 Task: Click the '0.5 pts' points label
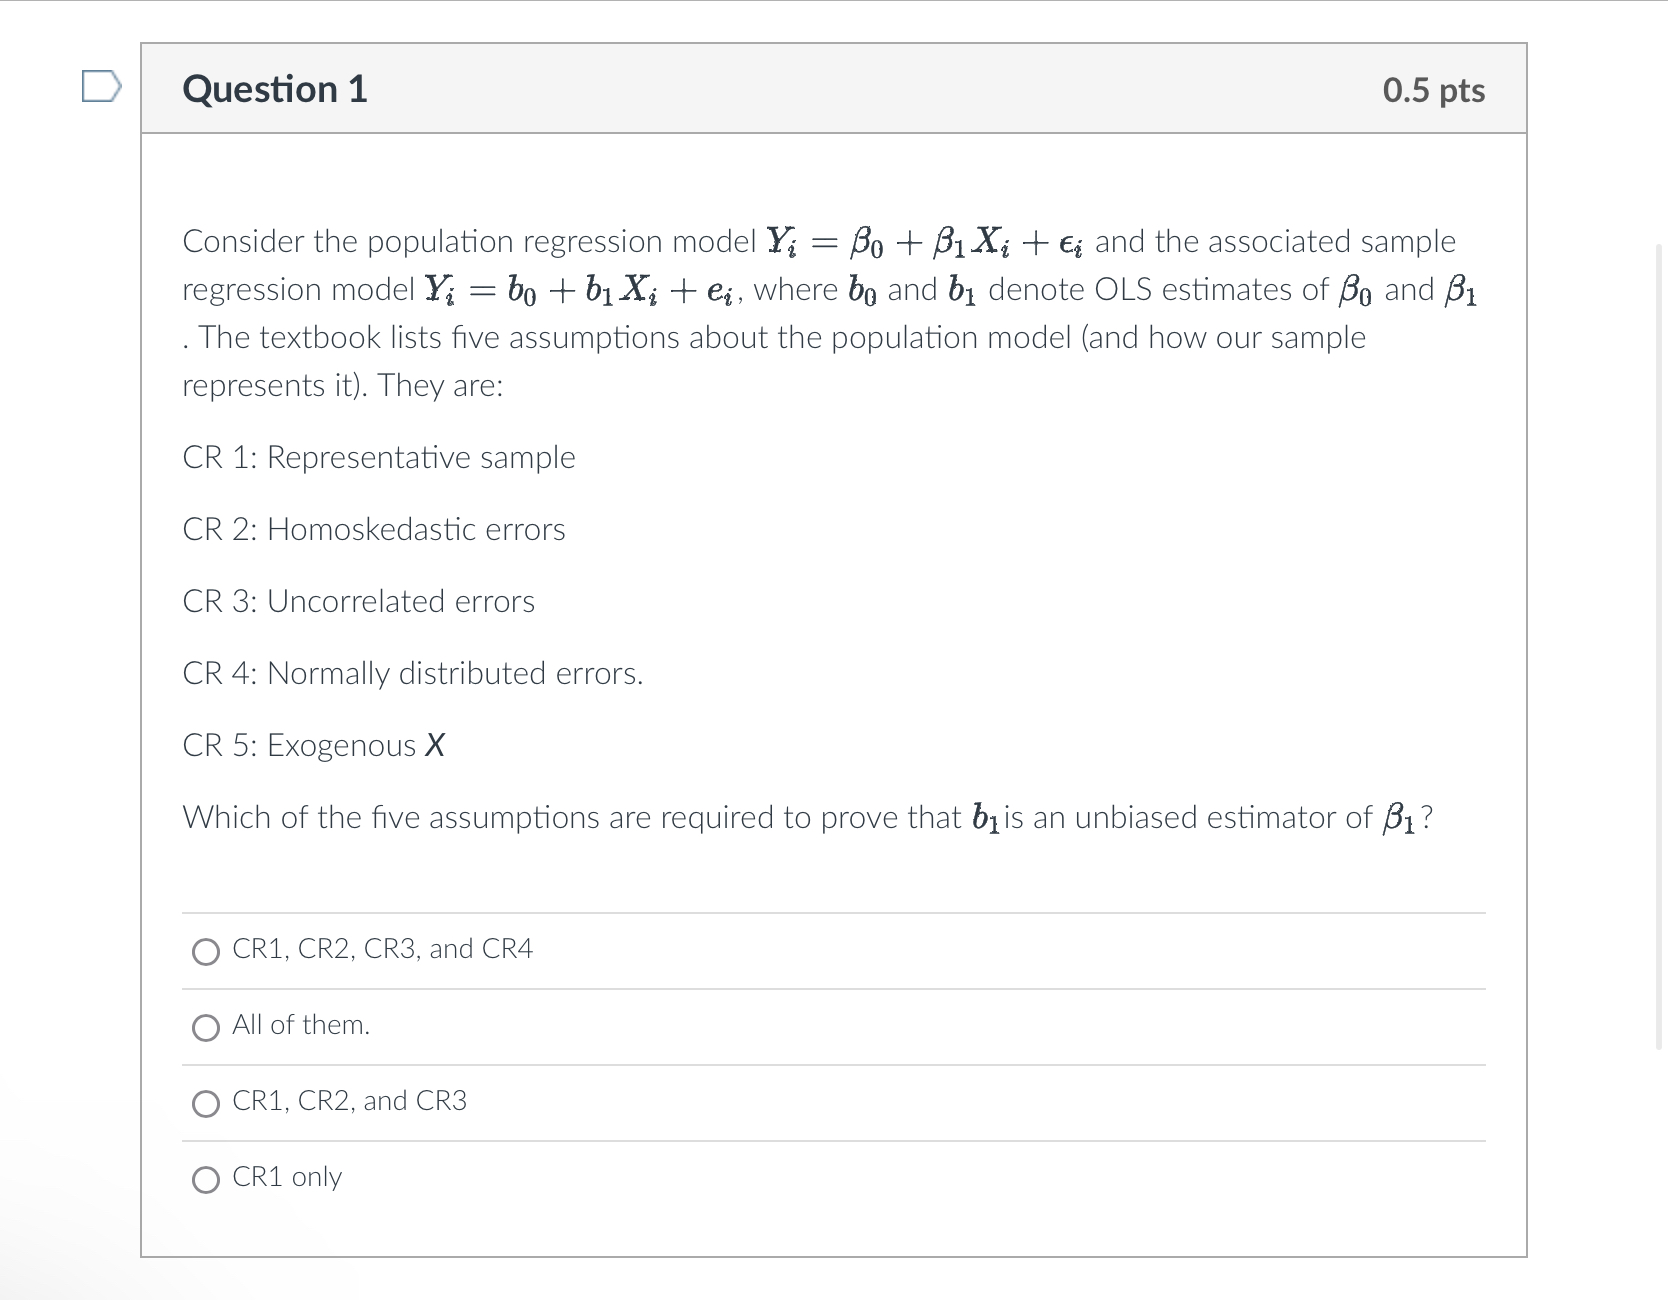pyautogui.click(x=1434, y=90)
